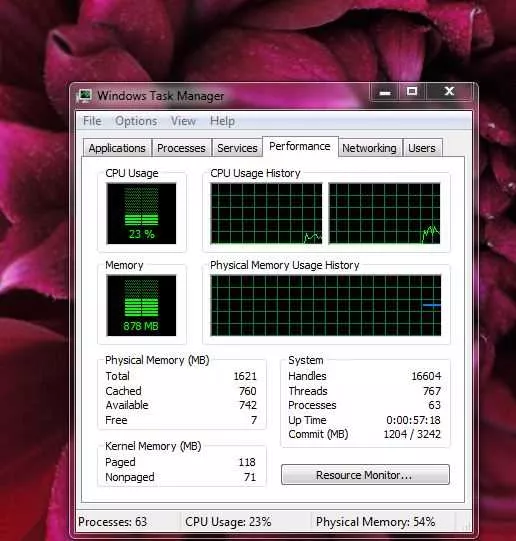Switch to the Services tab
Screen dimensions: 516x541
237,148
